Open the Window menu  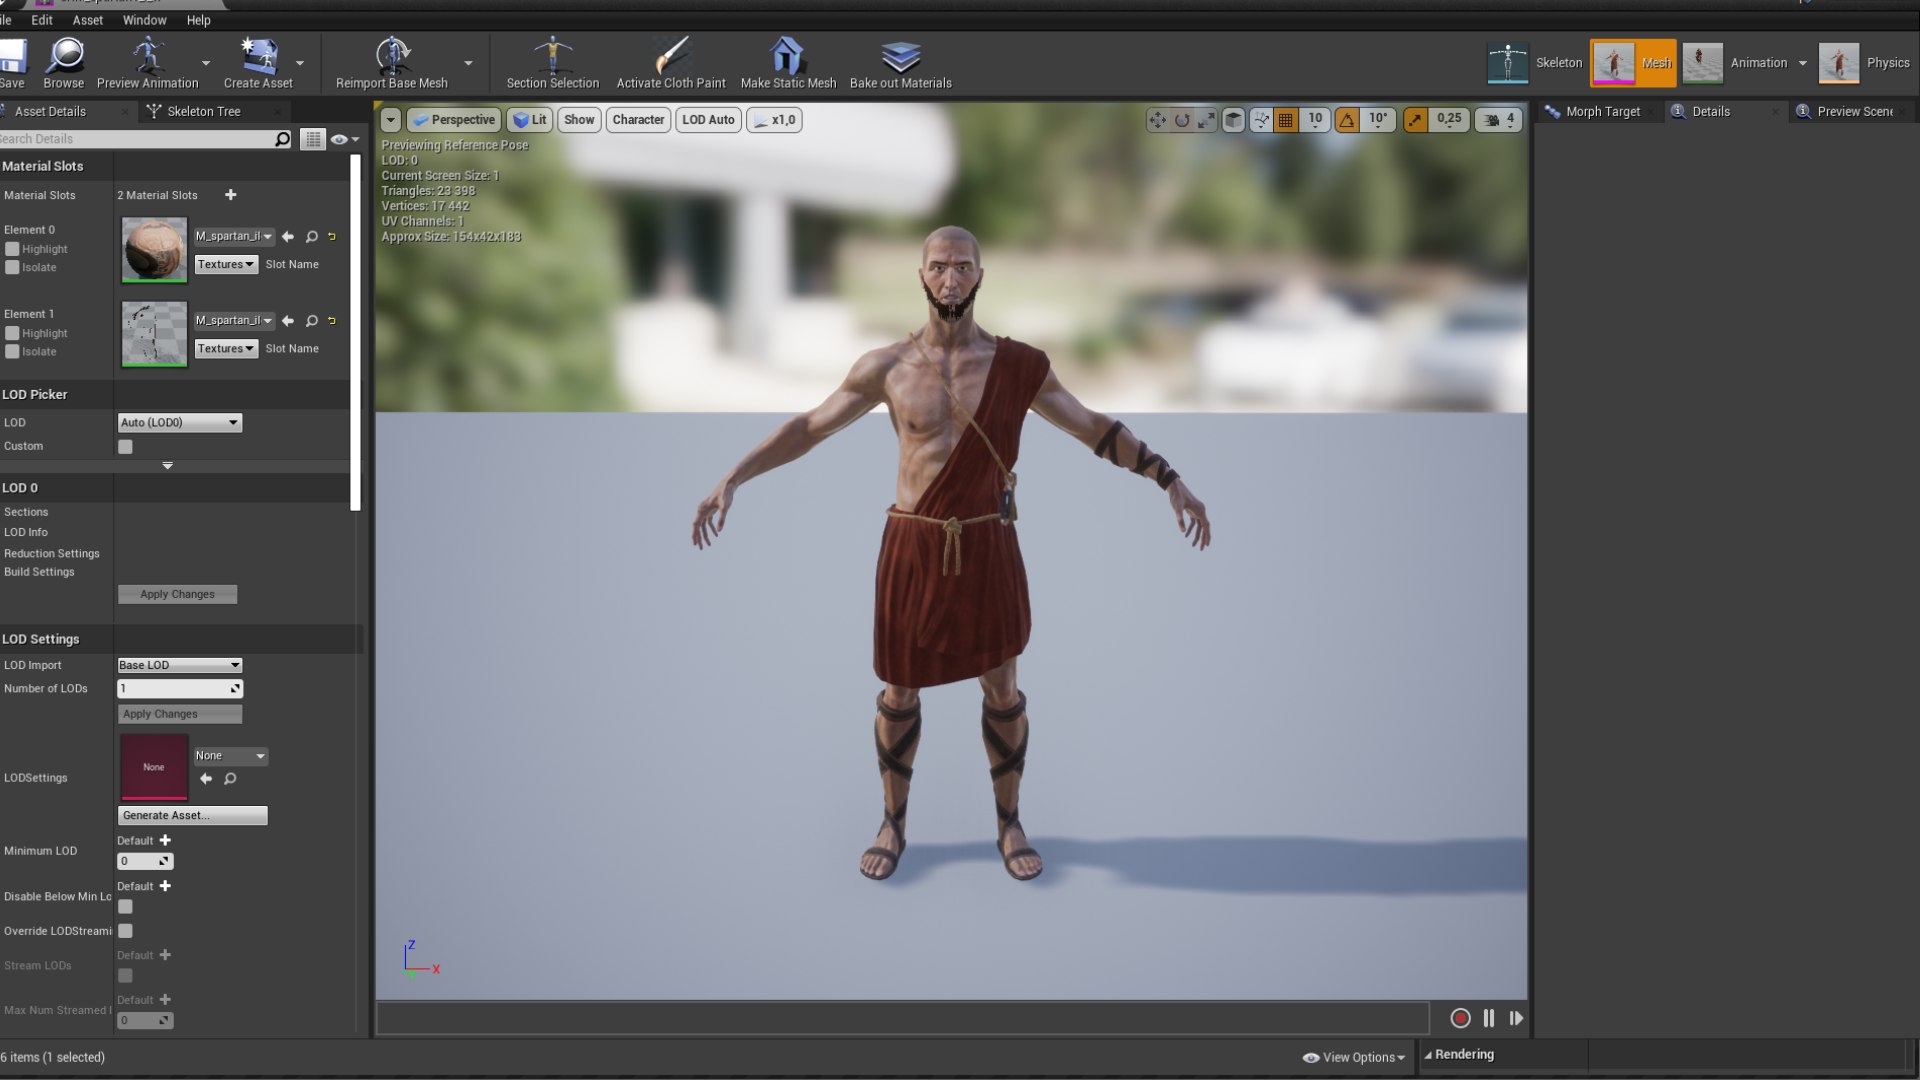tap(144, 20)
